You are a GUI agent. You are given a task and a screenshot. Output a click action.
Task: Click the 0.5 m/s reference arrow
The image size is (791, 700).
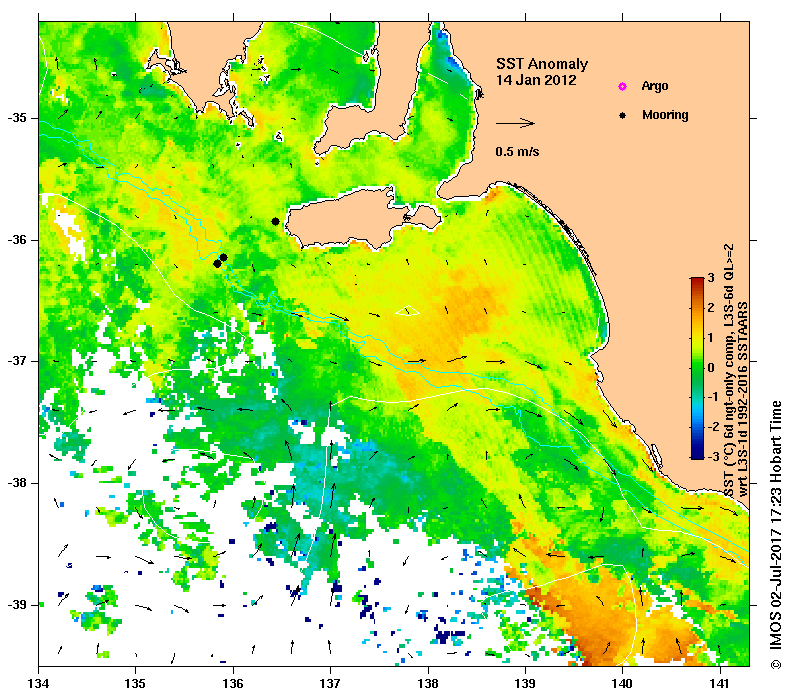click(515, 123)
